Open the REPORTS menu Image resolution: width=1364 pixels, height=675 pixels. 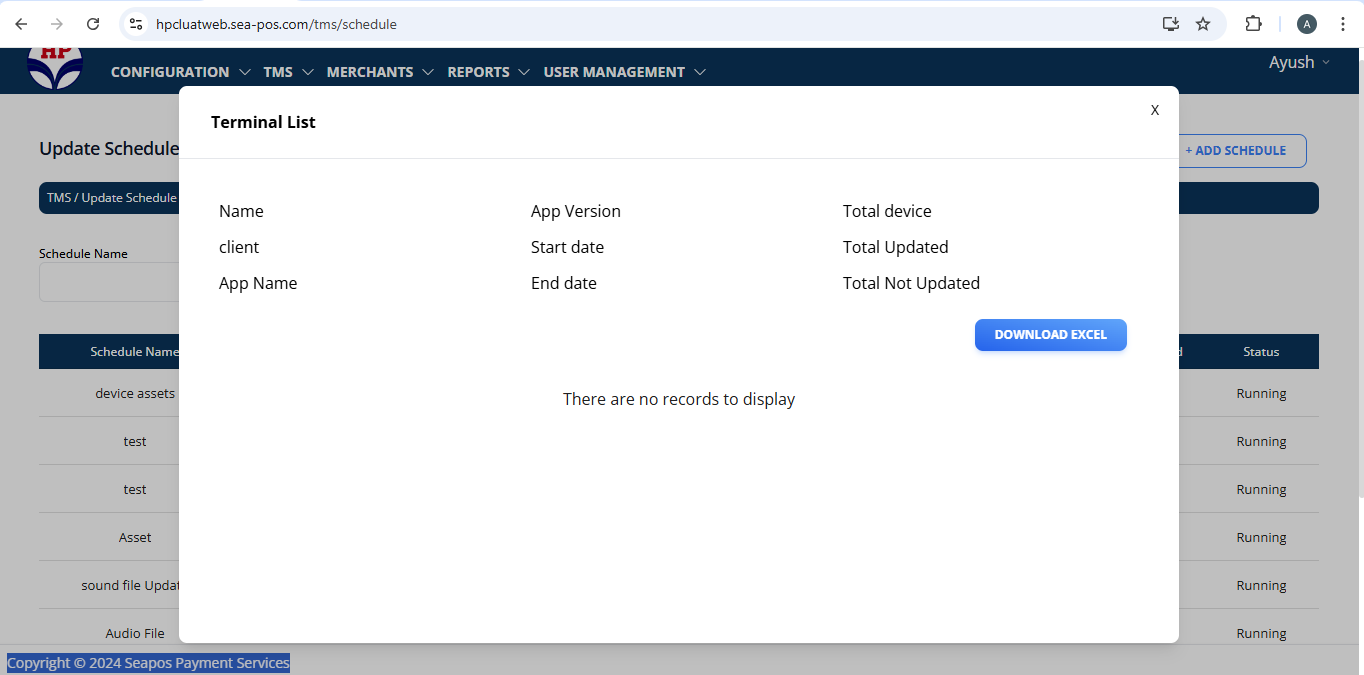(x=488, y=72)
